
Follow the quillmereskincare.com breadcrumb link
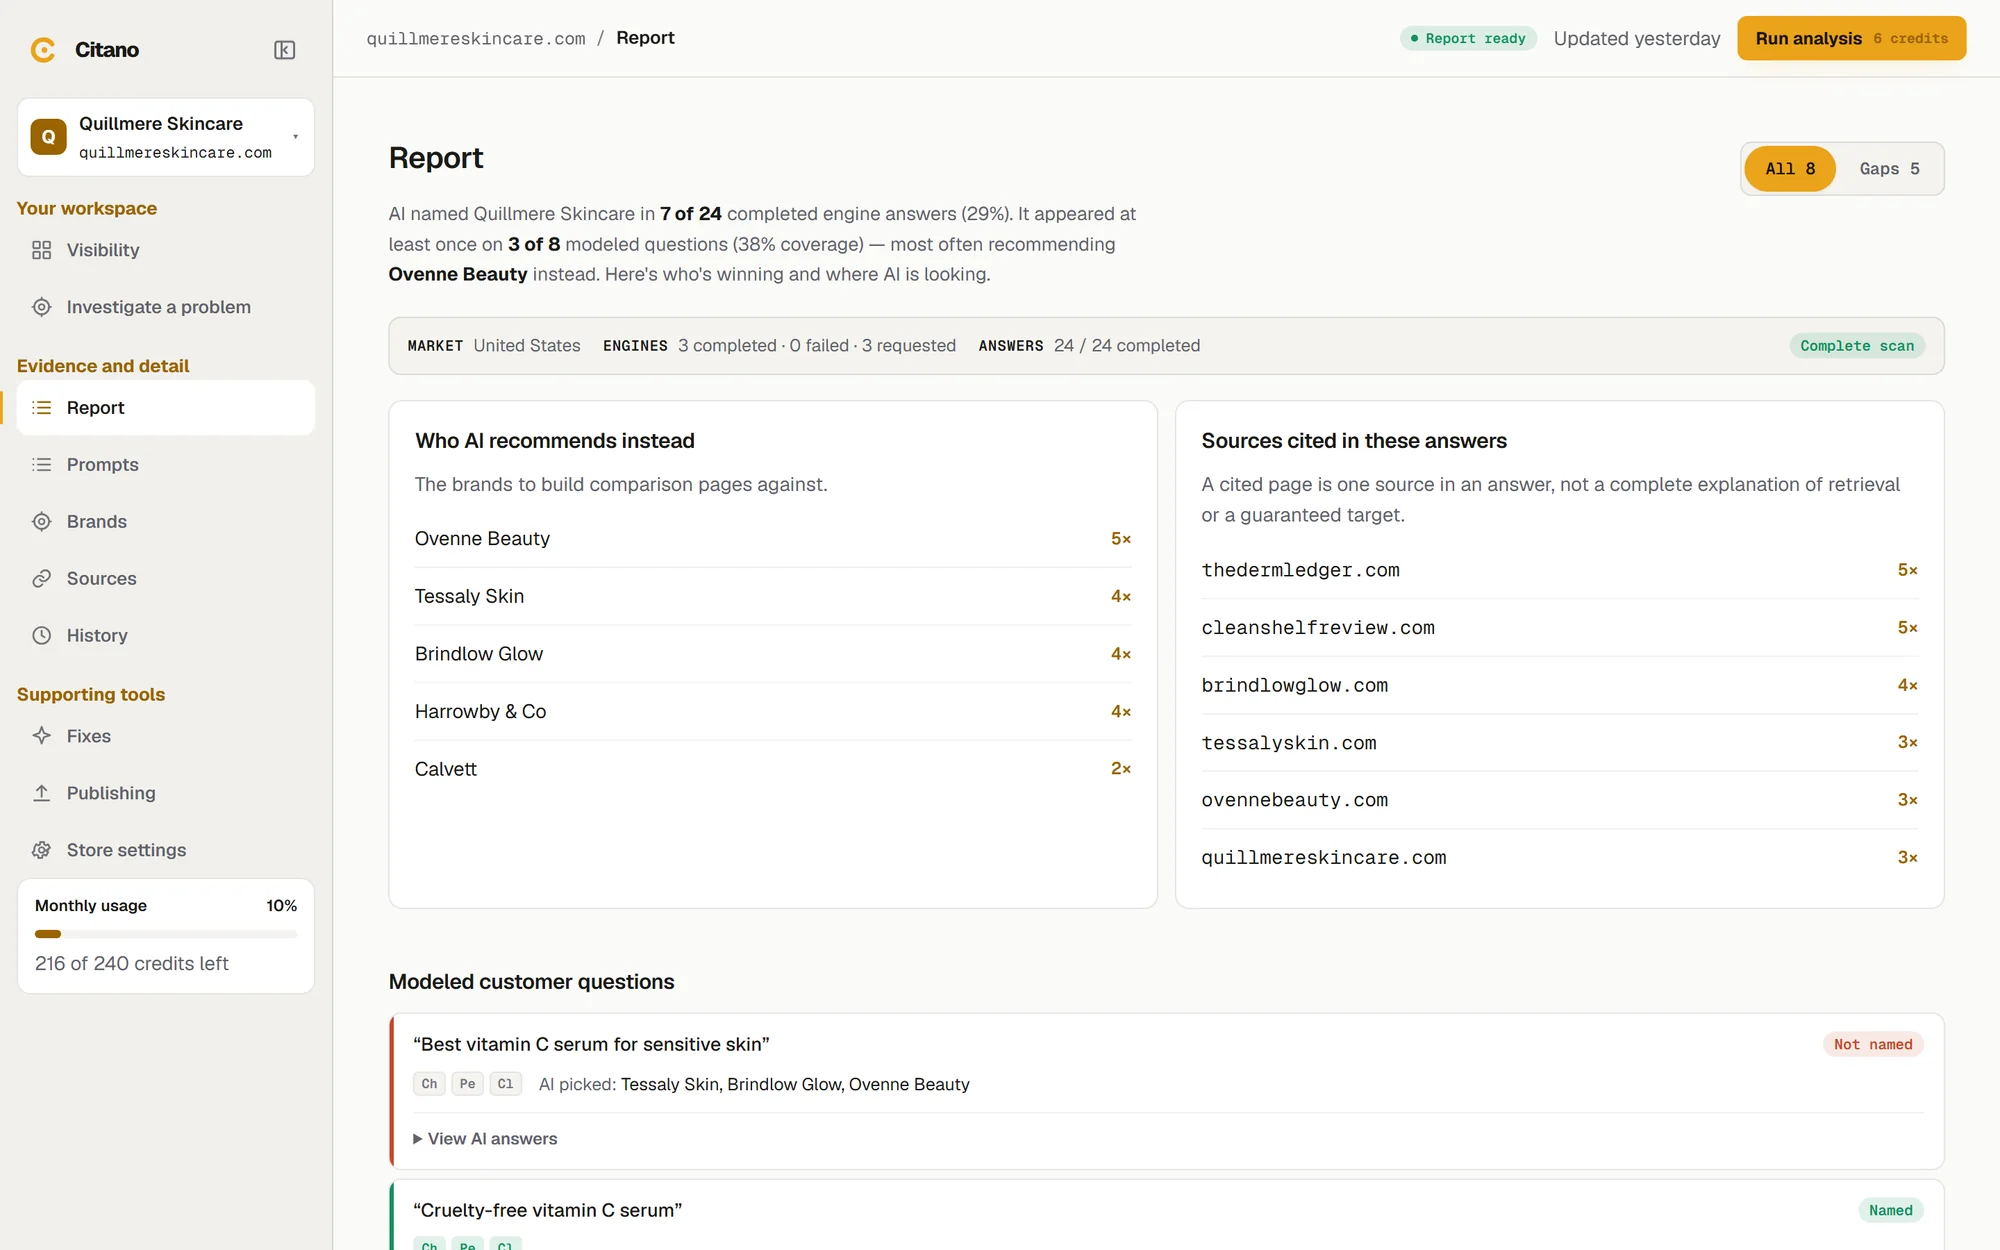click(x=476, y=38)
